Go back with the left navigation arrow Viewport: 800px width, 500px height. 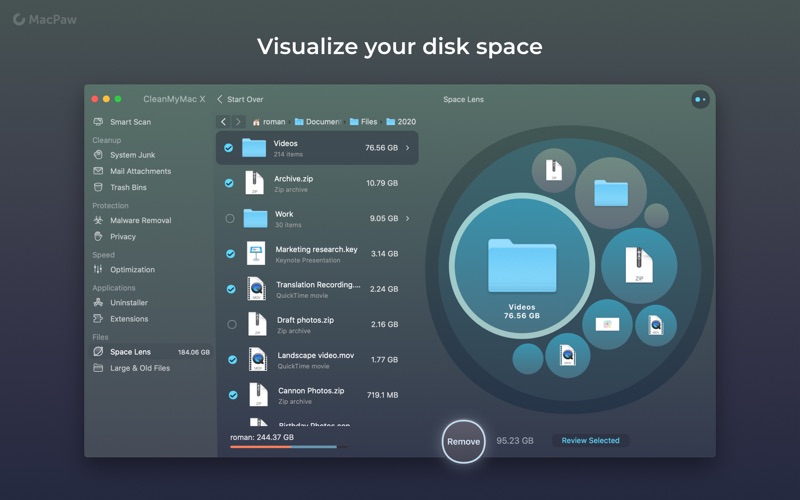pyautogui.click(x=223, y=121)
